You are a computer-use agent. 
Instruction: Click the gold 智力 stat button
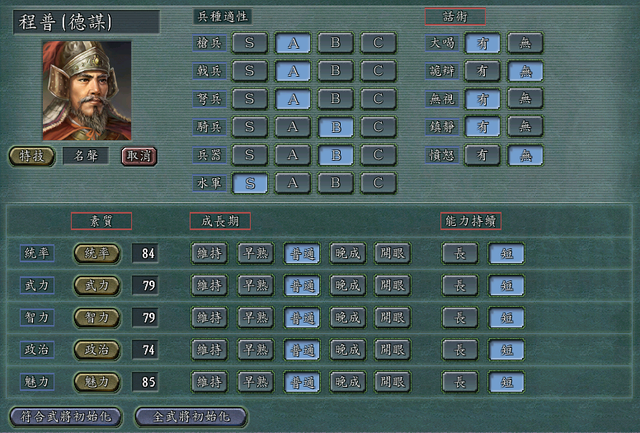97,318
